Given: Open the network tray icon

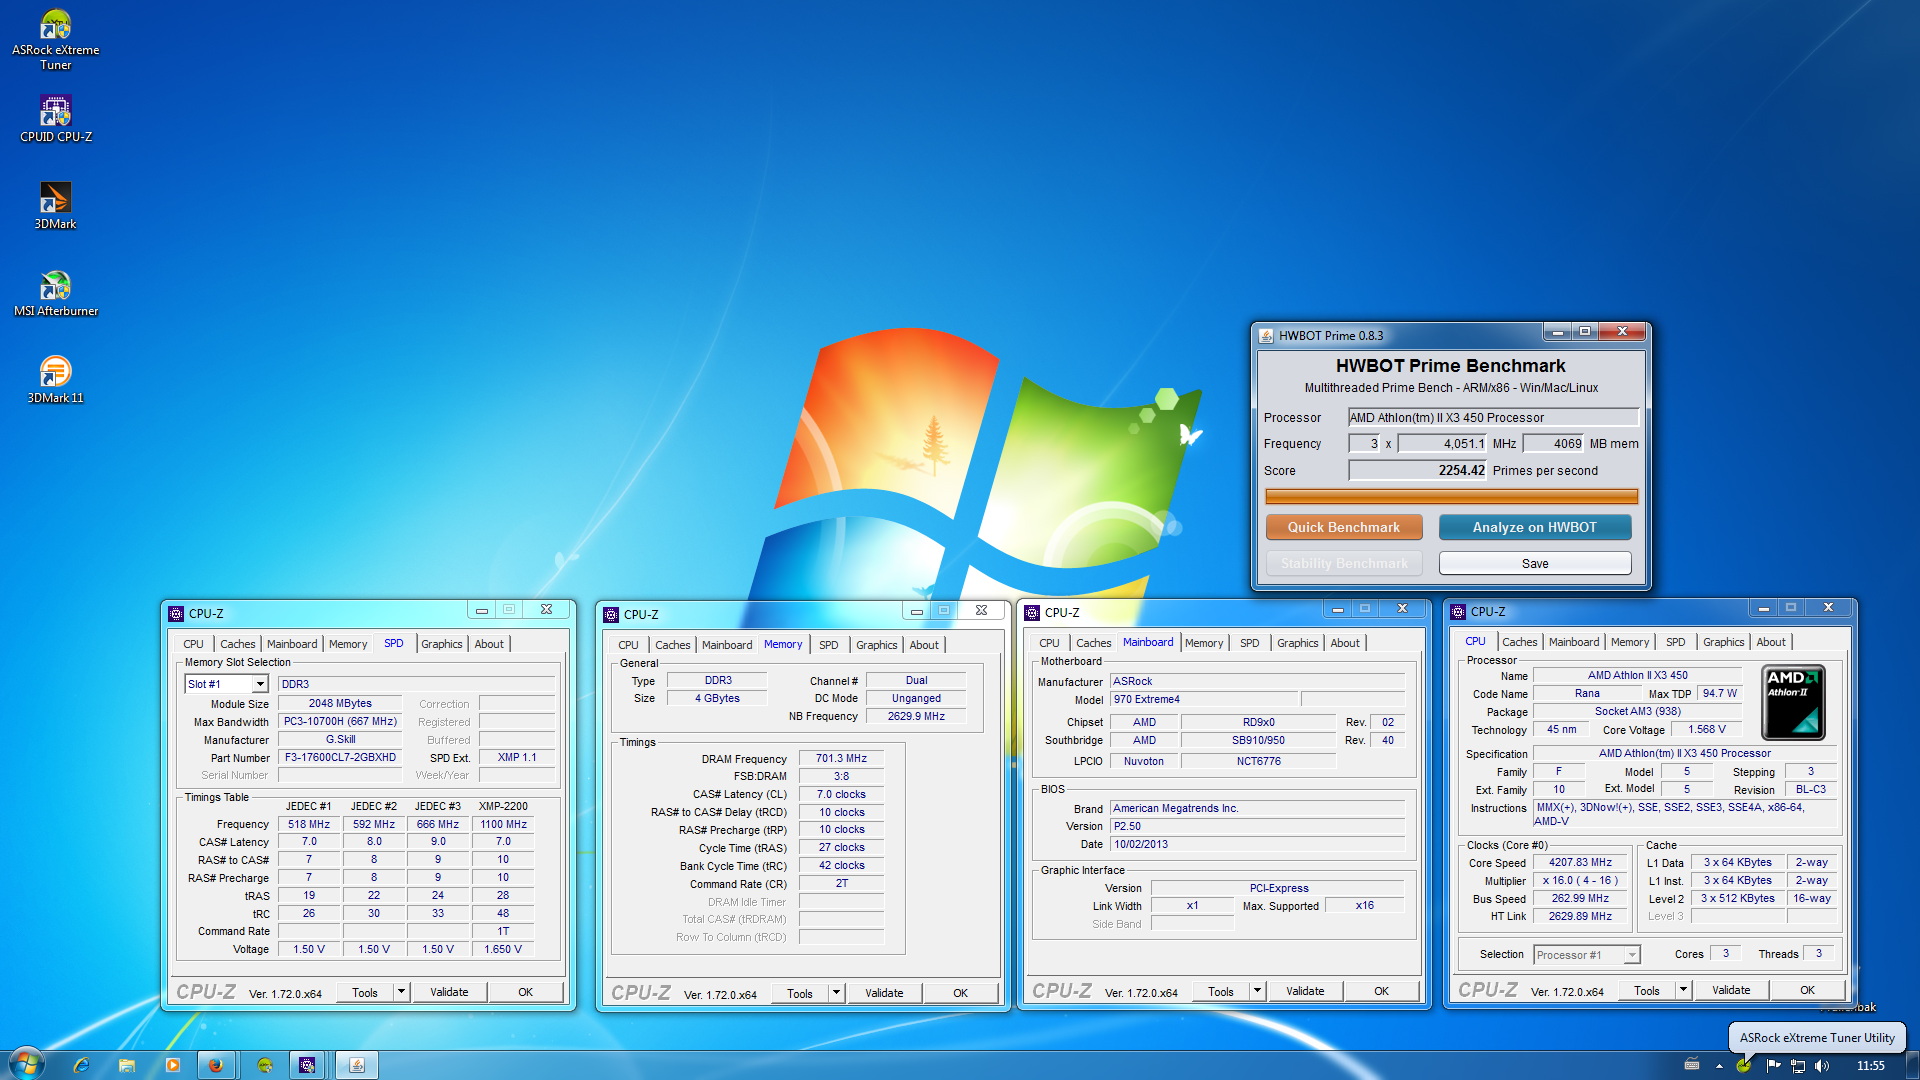Looking at the screenshot, I should (x=1797, y=1066).
